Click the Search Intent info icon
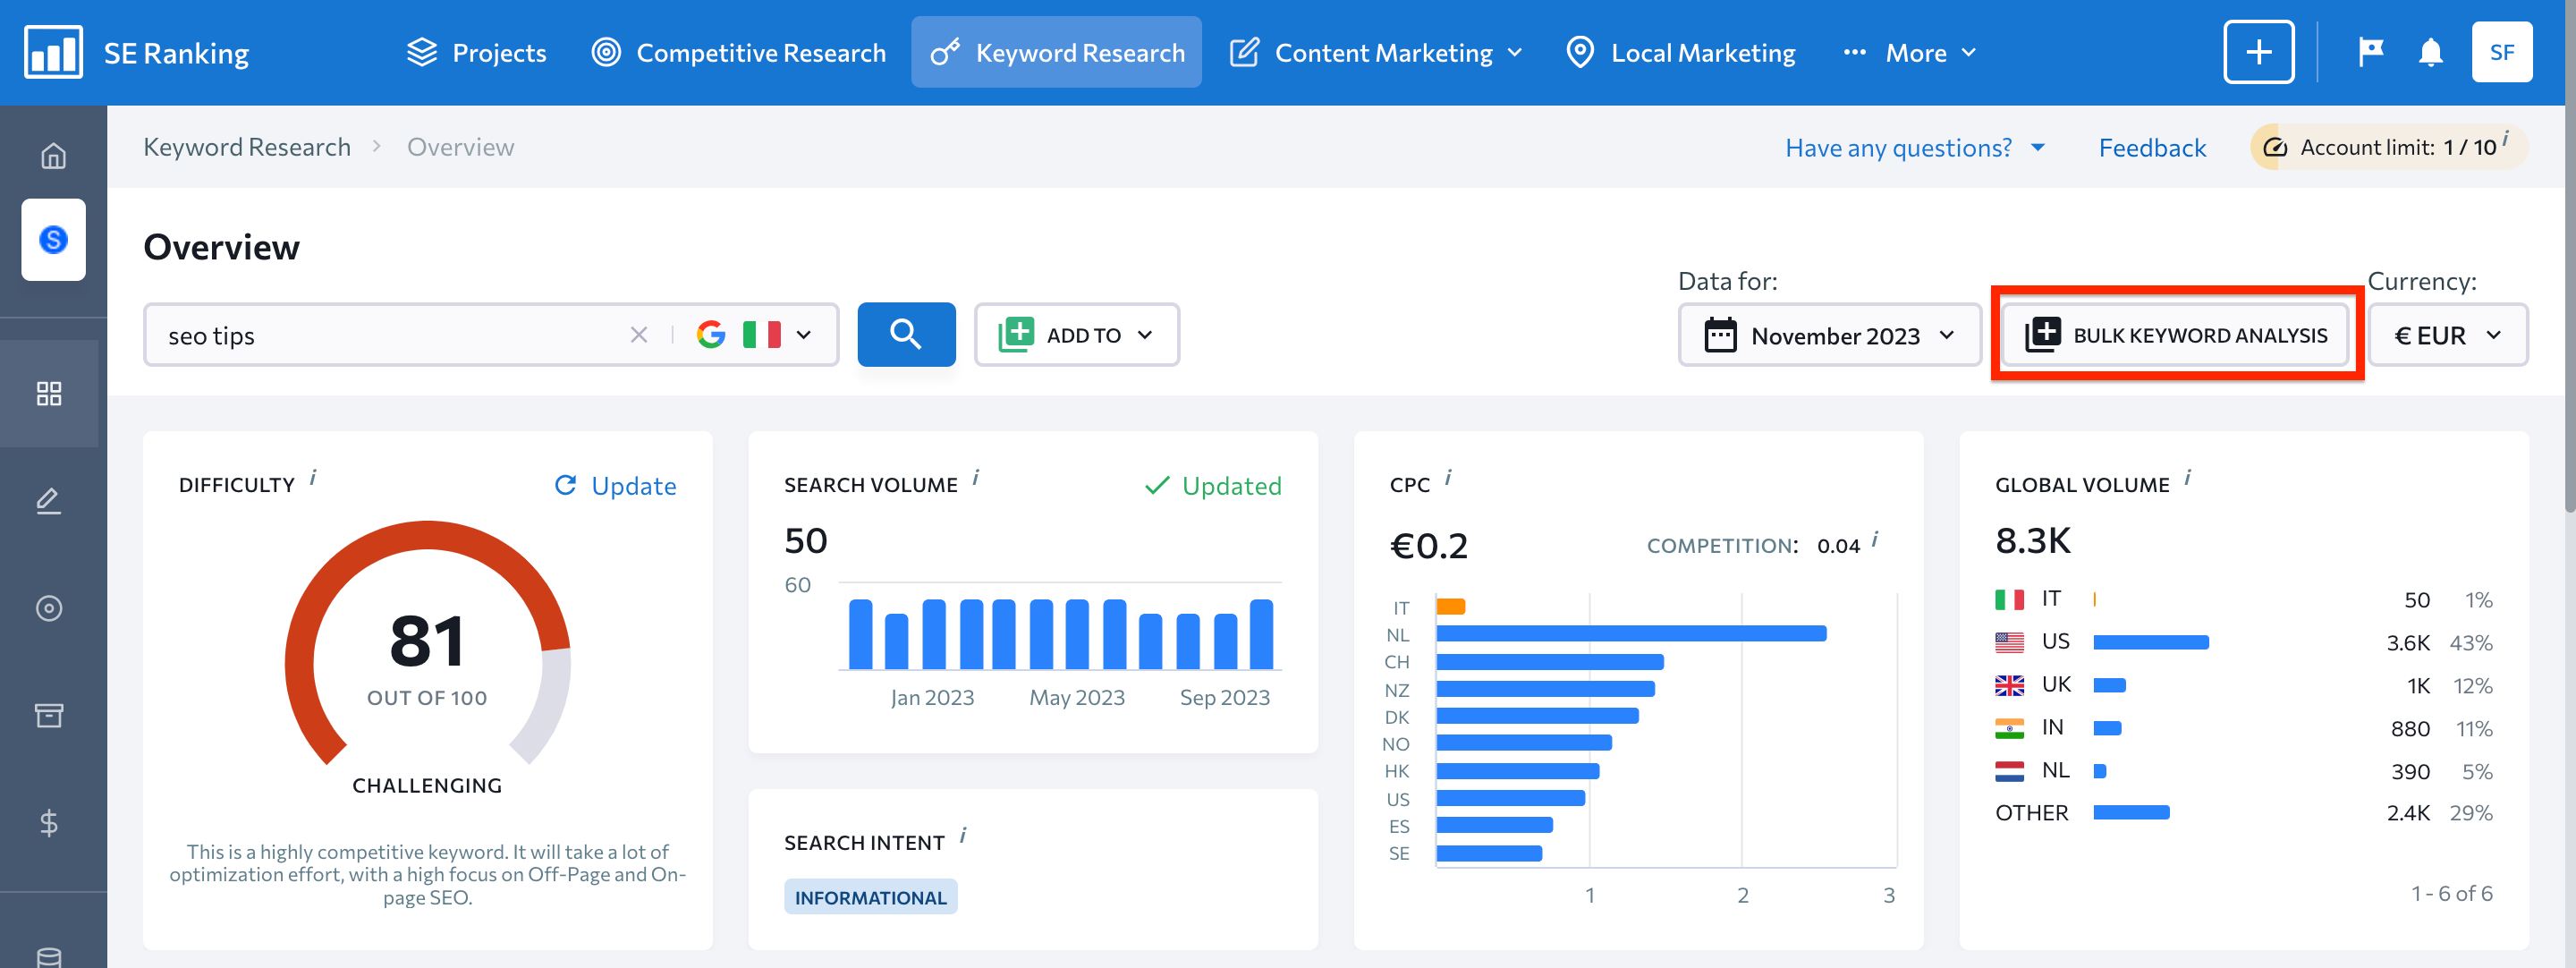 click(963, 836)
